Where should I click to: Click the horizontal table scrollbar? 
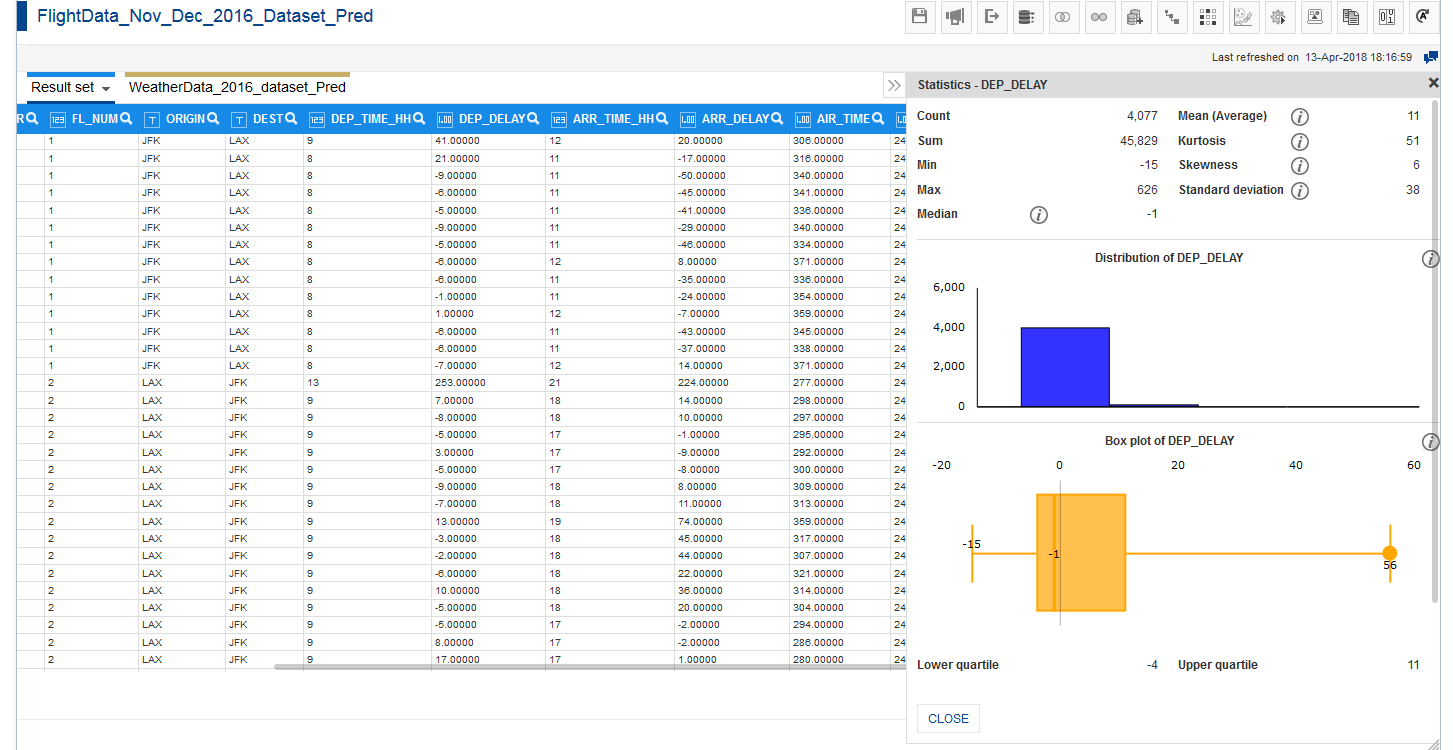pyautogui.click(x=590, y=666)
